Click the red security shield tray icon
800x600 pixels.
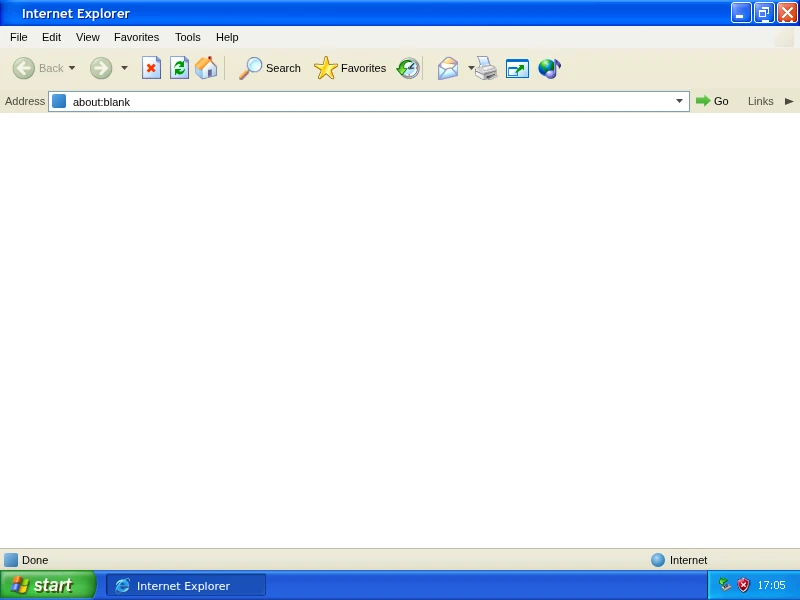[x=743, y=585]
